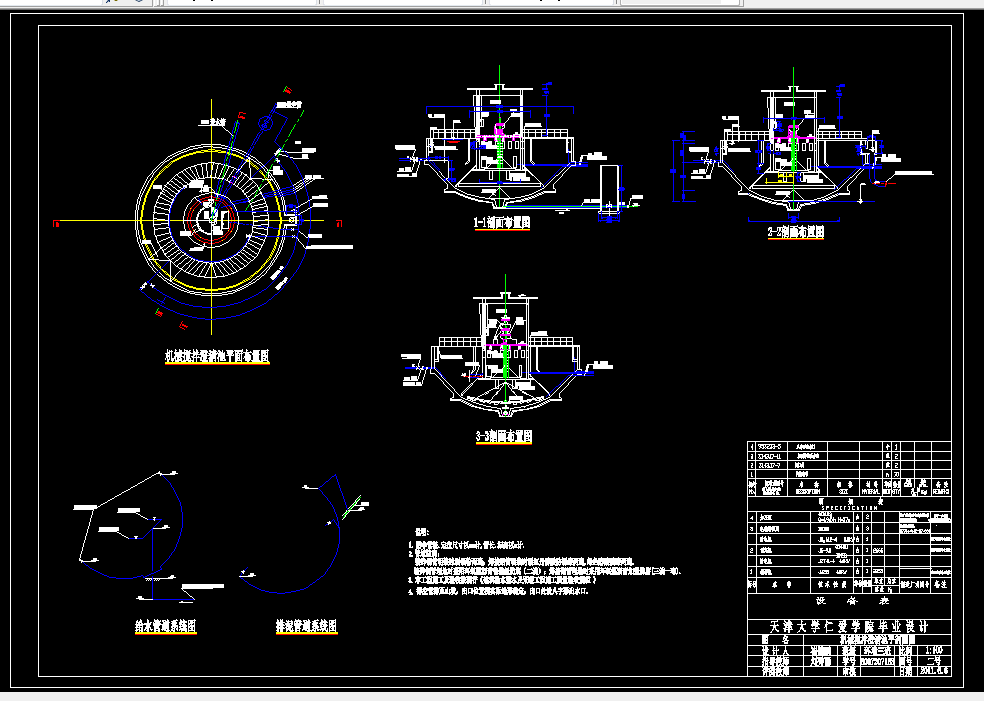Image resolution: width=984 pixels, height=701 pixels.
Task: Click the blue dimension bracket beneath the 2-2 section
Action: pyautogui.click(x=794, y=220)
